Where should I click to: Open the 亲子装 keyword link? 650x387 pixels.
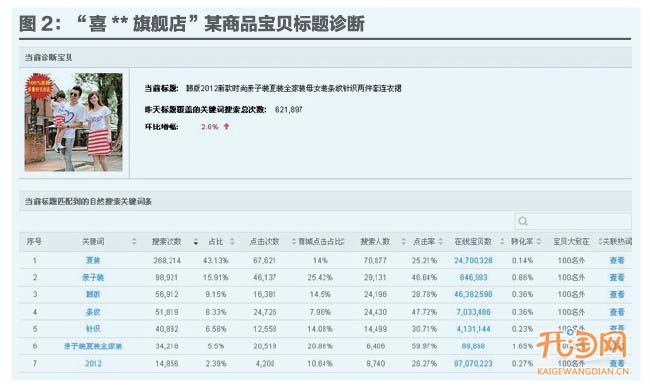(x=93, y=278)
